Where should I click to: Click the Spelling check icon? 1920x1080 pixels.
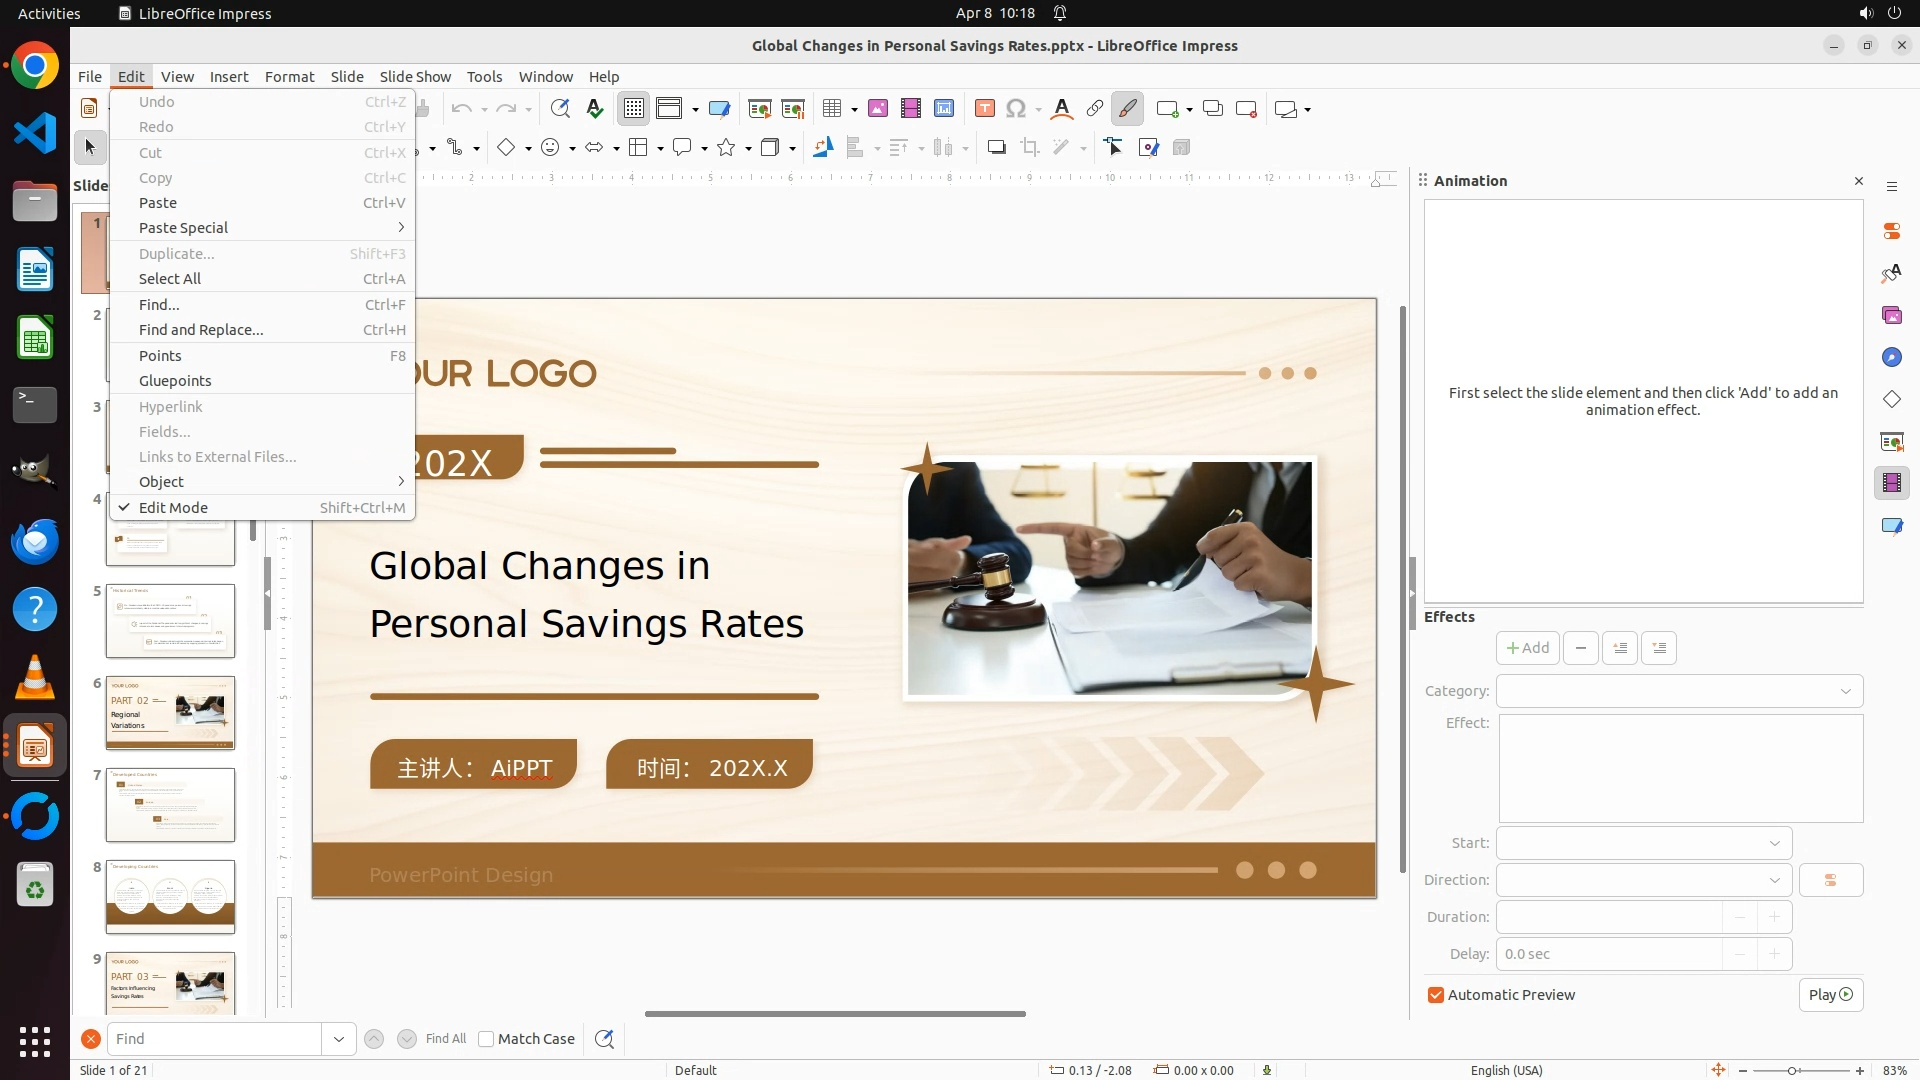[595, 109]
